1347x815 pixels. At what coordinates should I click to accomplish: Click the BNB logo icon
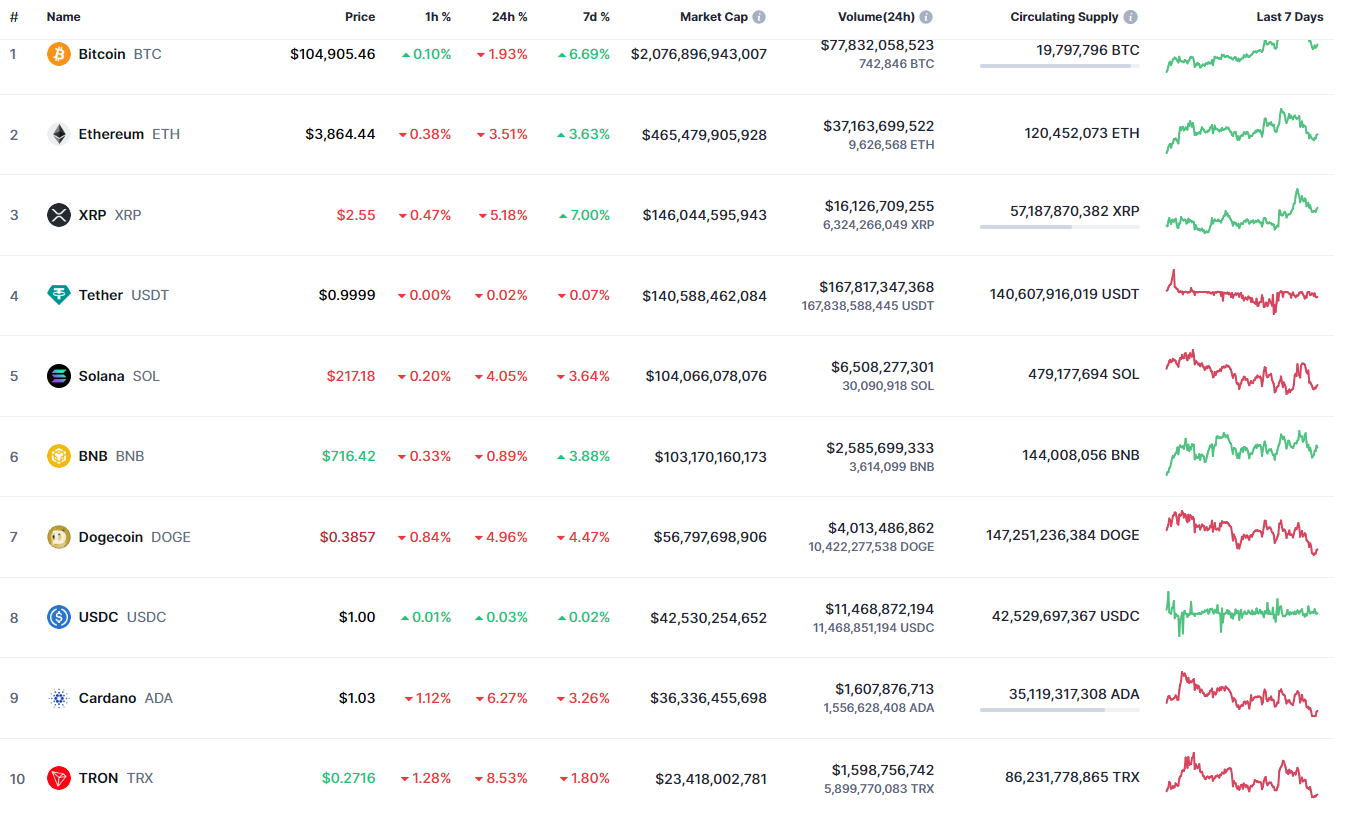coord(59,456)
